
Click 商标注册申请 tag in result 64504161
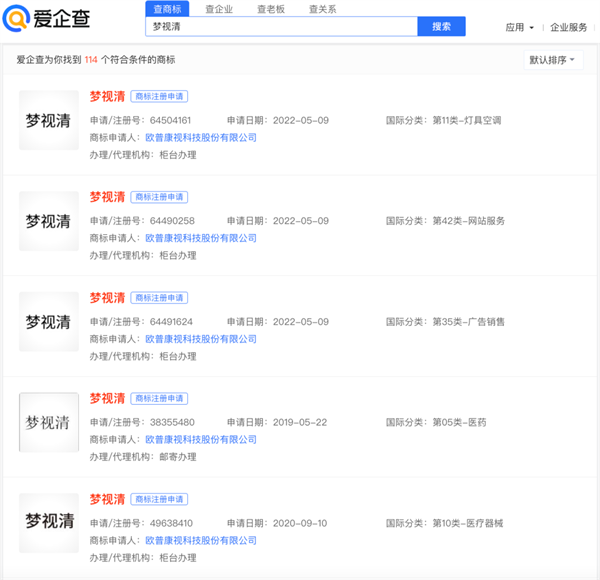coord(159,96)
